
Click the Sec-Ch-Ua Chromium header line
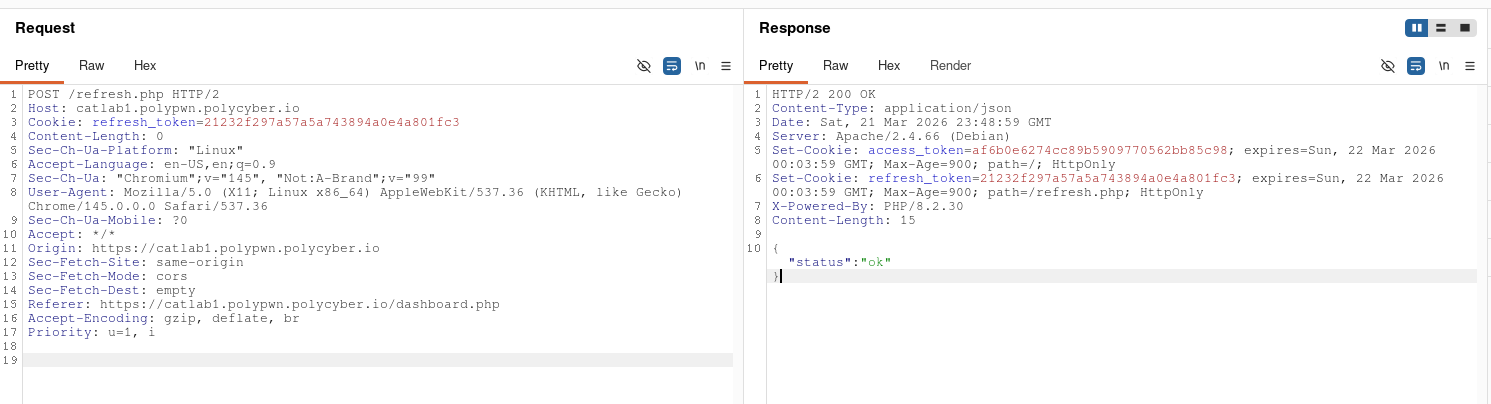tap(231, 178)
